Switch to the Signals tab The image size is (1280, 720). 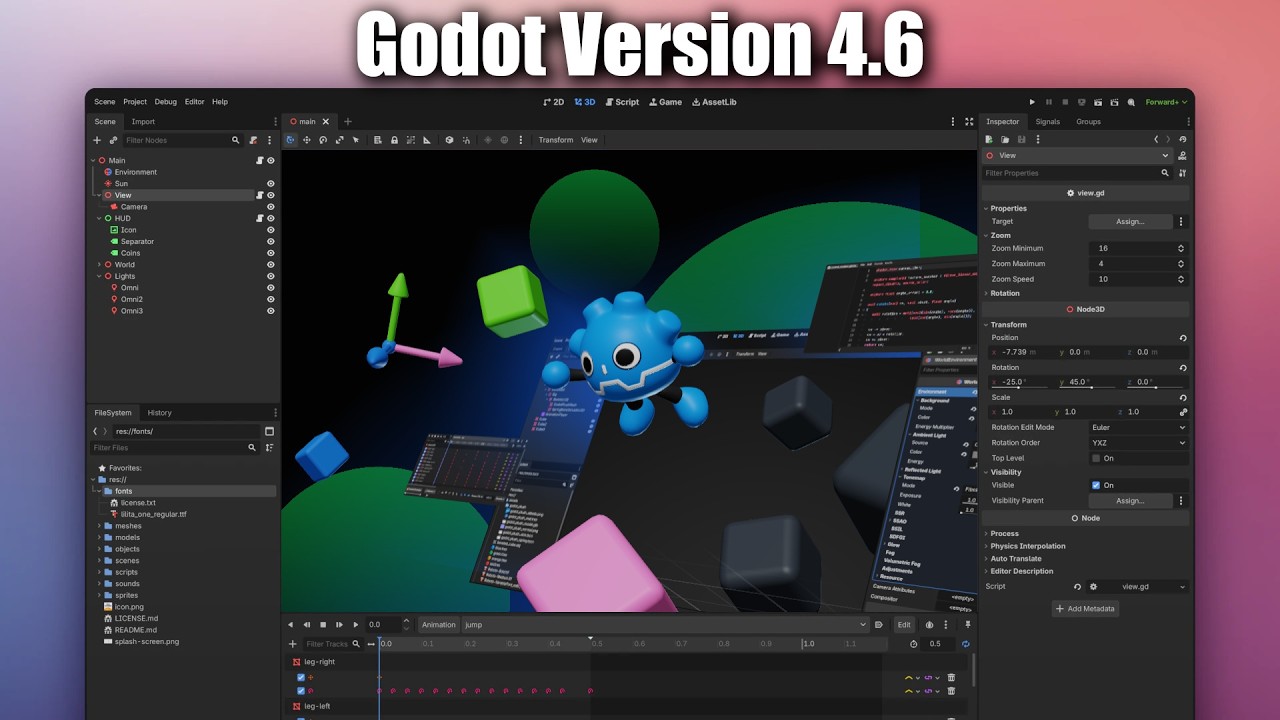coord(1047,122)
